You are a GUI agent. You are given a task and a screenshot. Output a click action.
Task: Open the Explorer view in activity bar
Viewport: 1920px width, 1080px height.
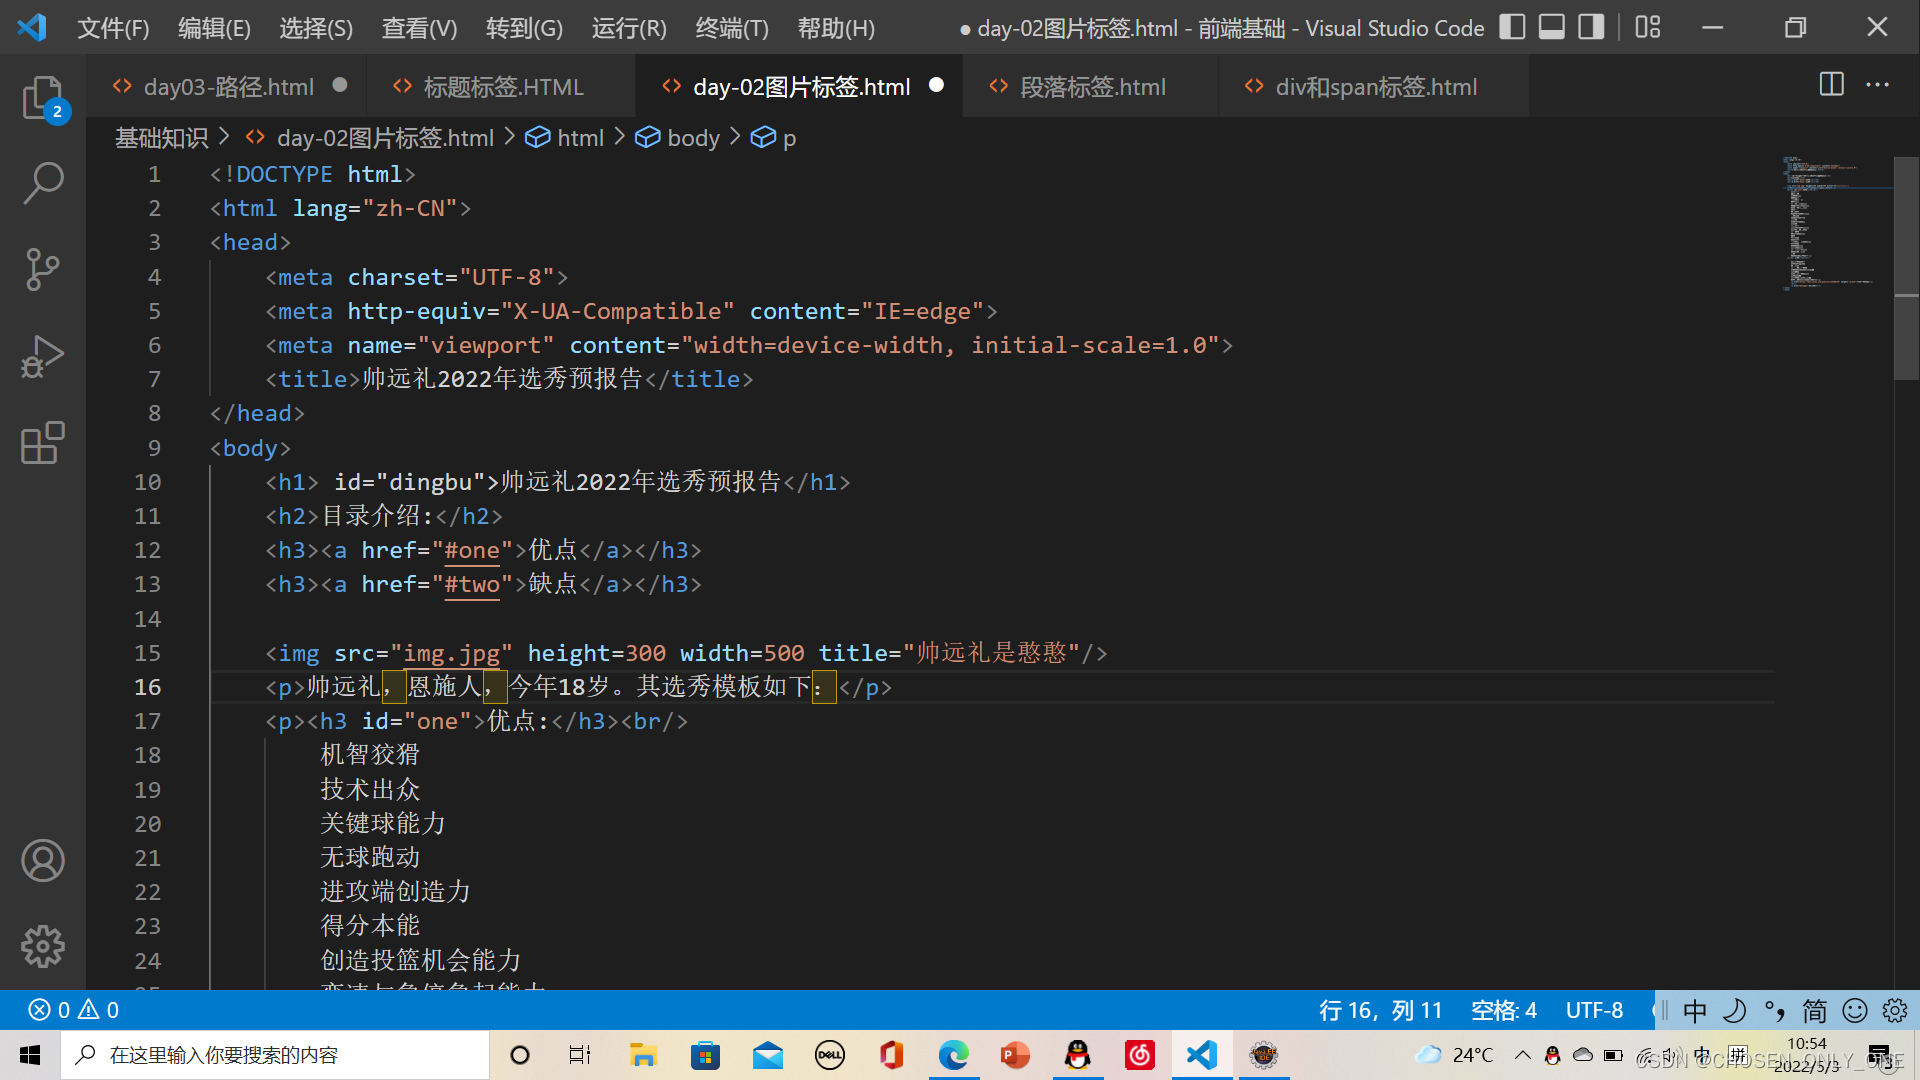coord(43,99)
